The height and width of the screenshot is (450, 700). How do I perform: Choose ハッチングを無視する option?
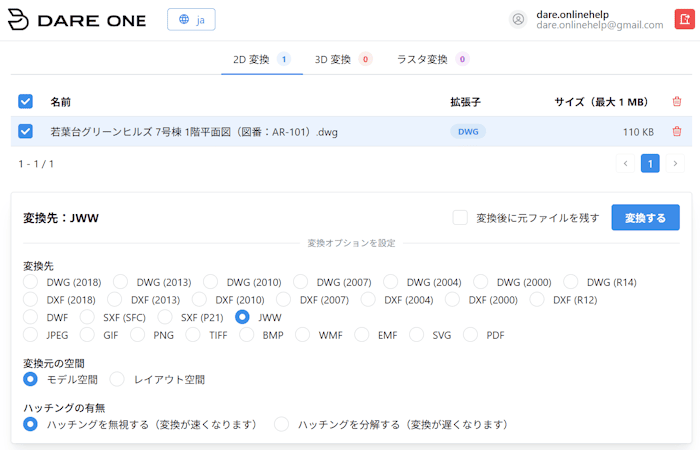(30, 424)
